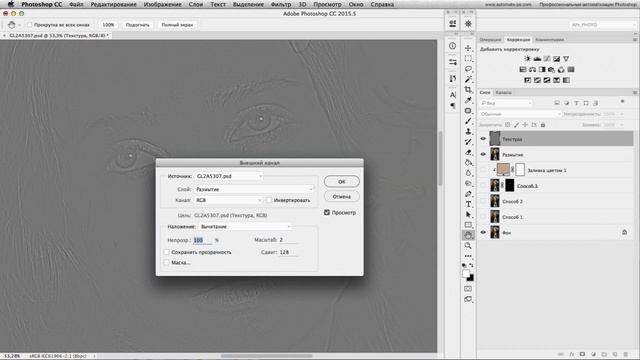Add Vibrance adjustment triangle icon
Viewport: 640px width, 360px height.
tap(566, 59)
